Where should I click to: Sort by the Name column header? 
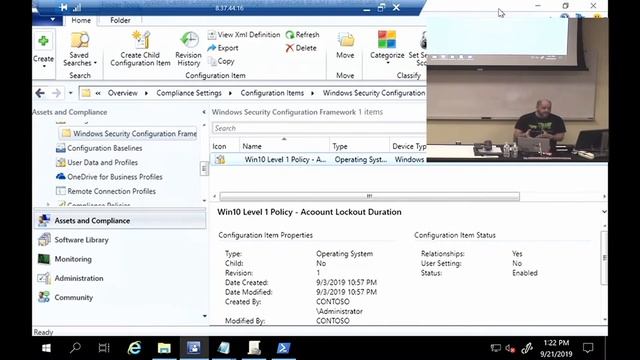coord(284,146)
